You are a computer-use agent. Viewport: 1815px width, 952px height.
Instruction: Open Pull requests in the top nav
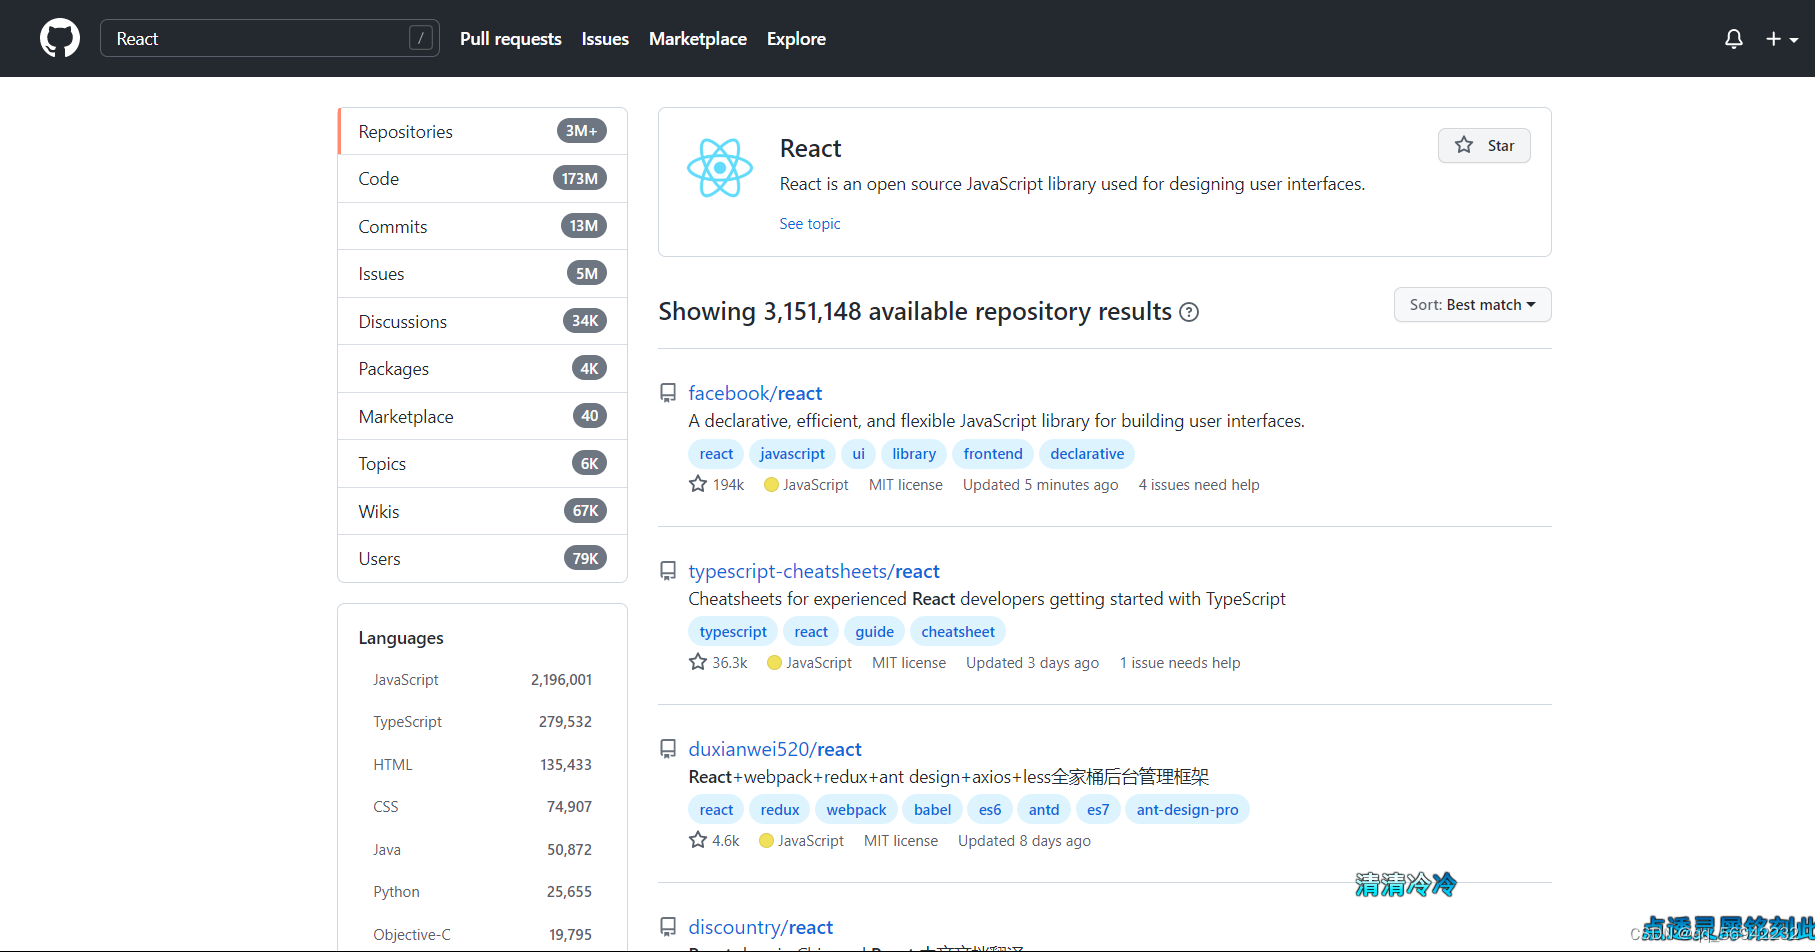pyautogui.click(x=511, y=39)
